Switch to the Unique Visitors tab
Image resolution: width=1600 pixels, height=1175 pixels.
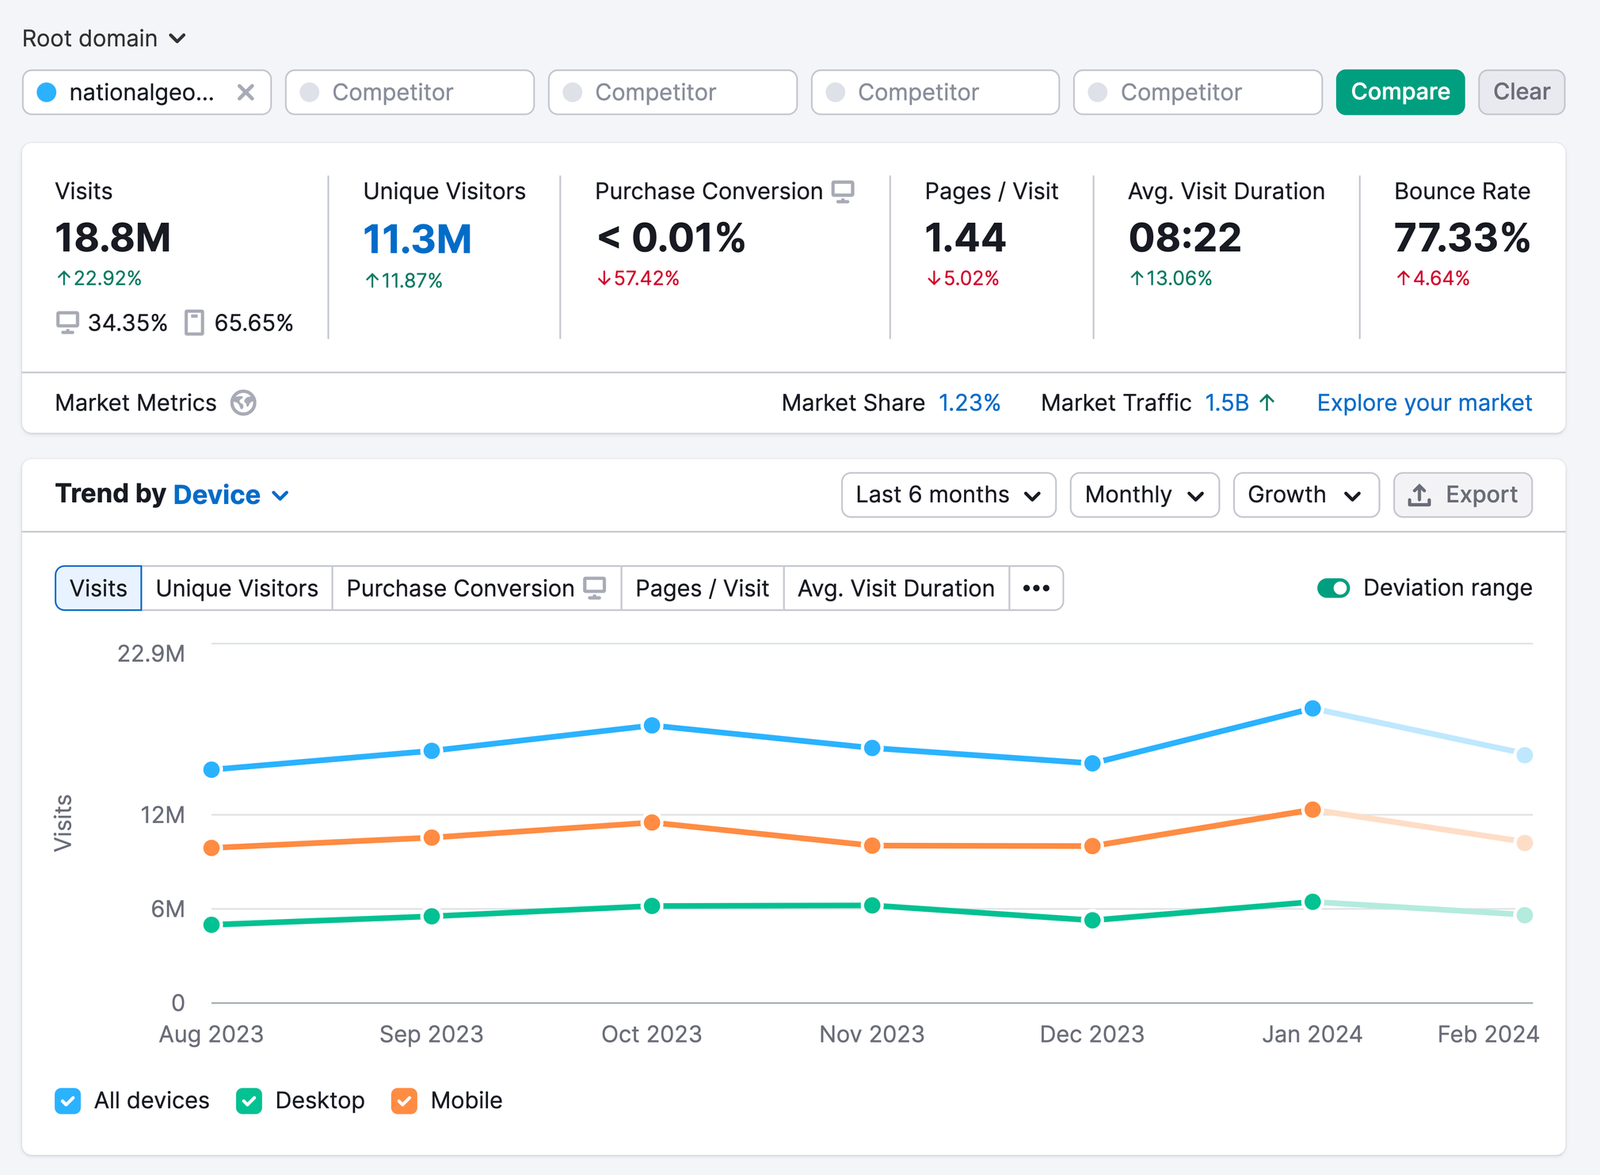236,588
